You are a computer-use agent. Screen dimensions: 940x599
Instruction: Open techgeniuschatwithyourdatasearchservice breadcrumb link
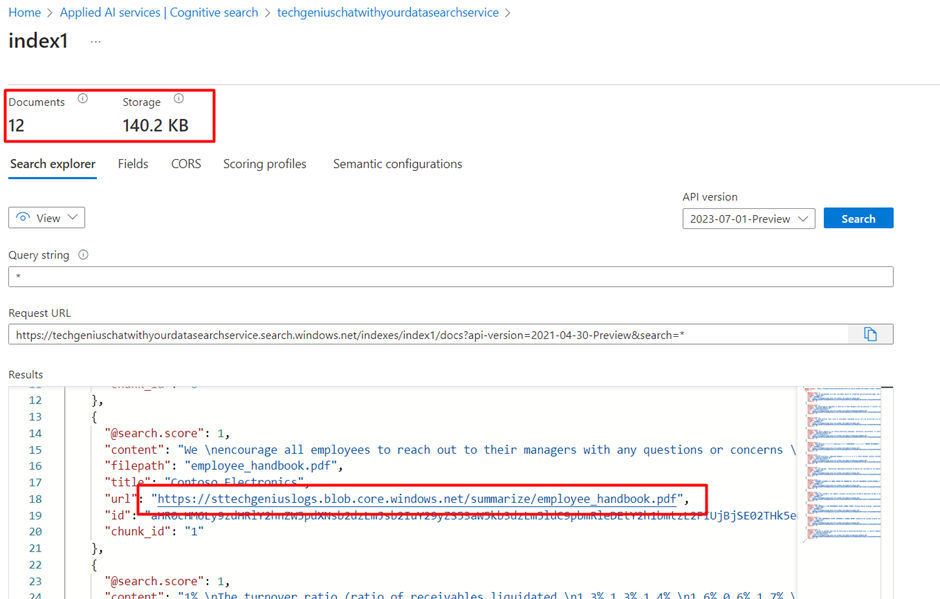tap(388, 13)
